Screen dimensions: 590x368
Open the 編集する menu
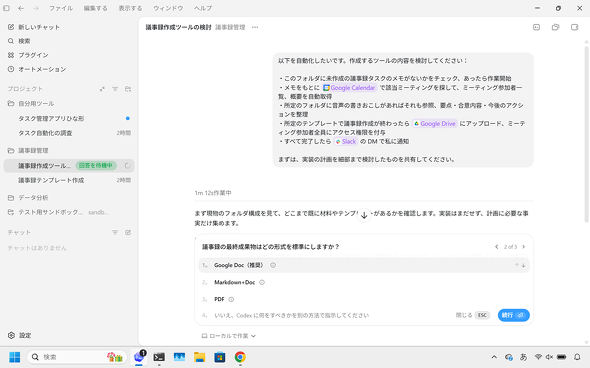click(95, 8)
